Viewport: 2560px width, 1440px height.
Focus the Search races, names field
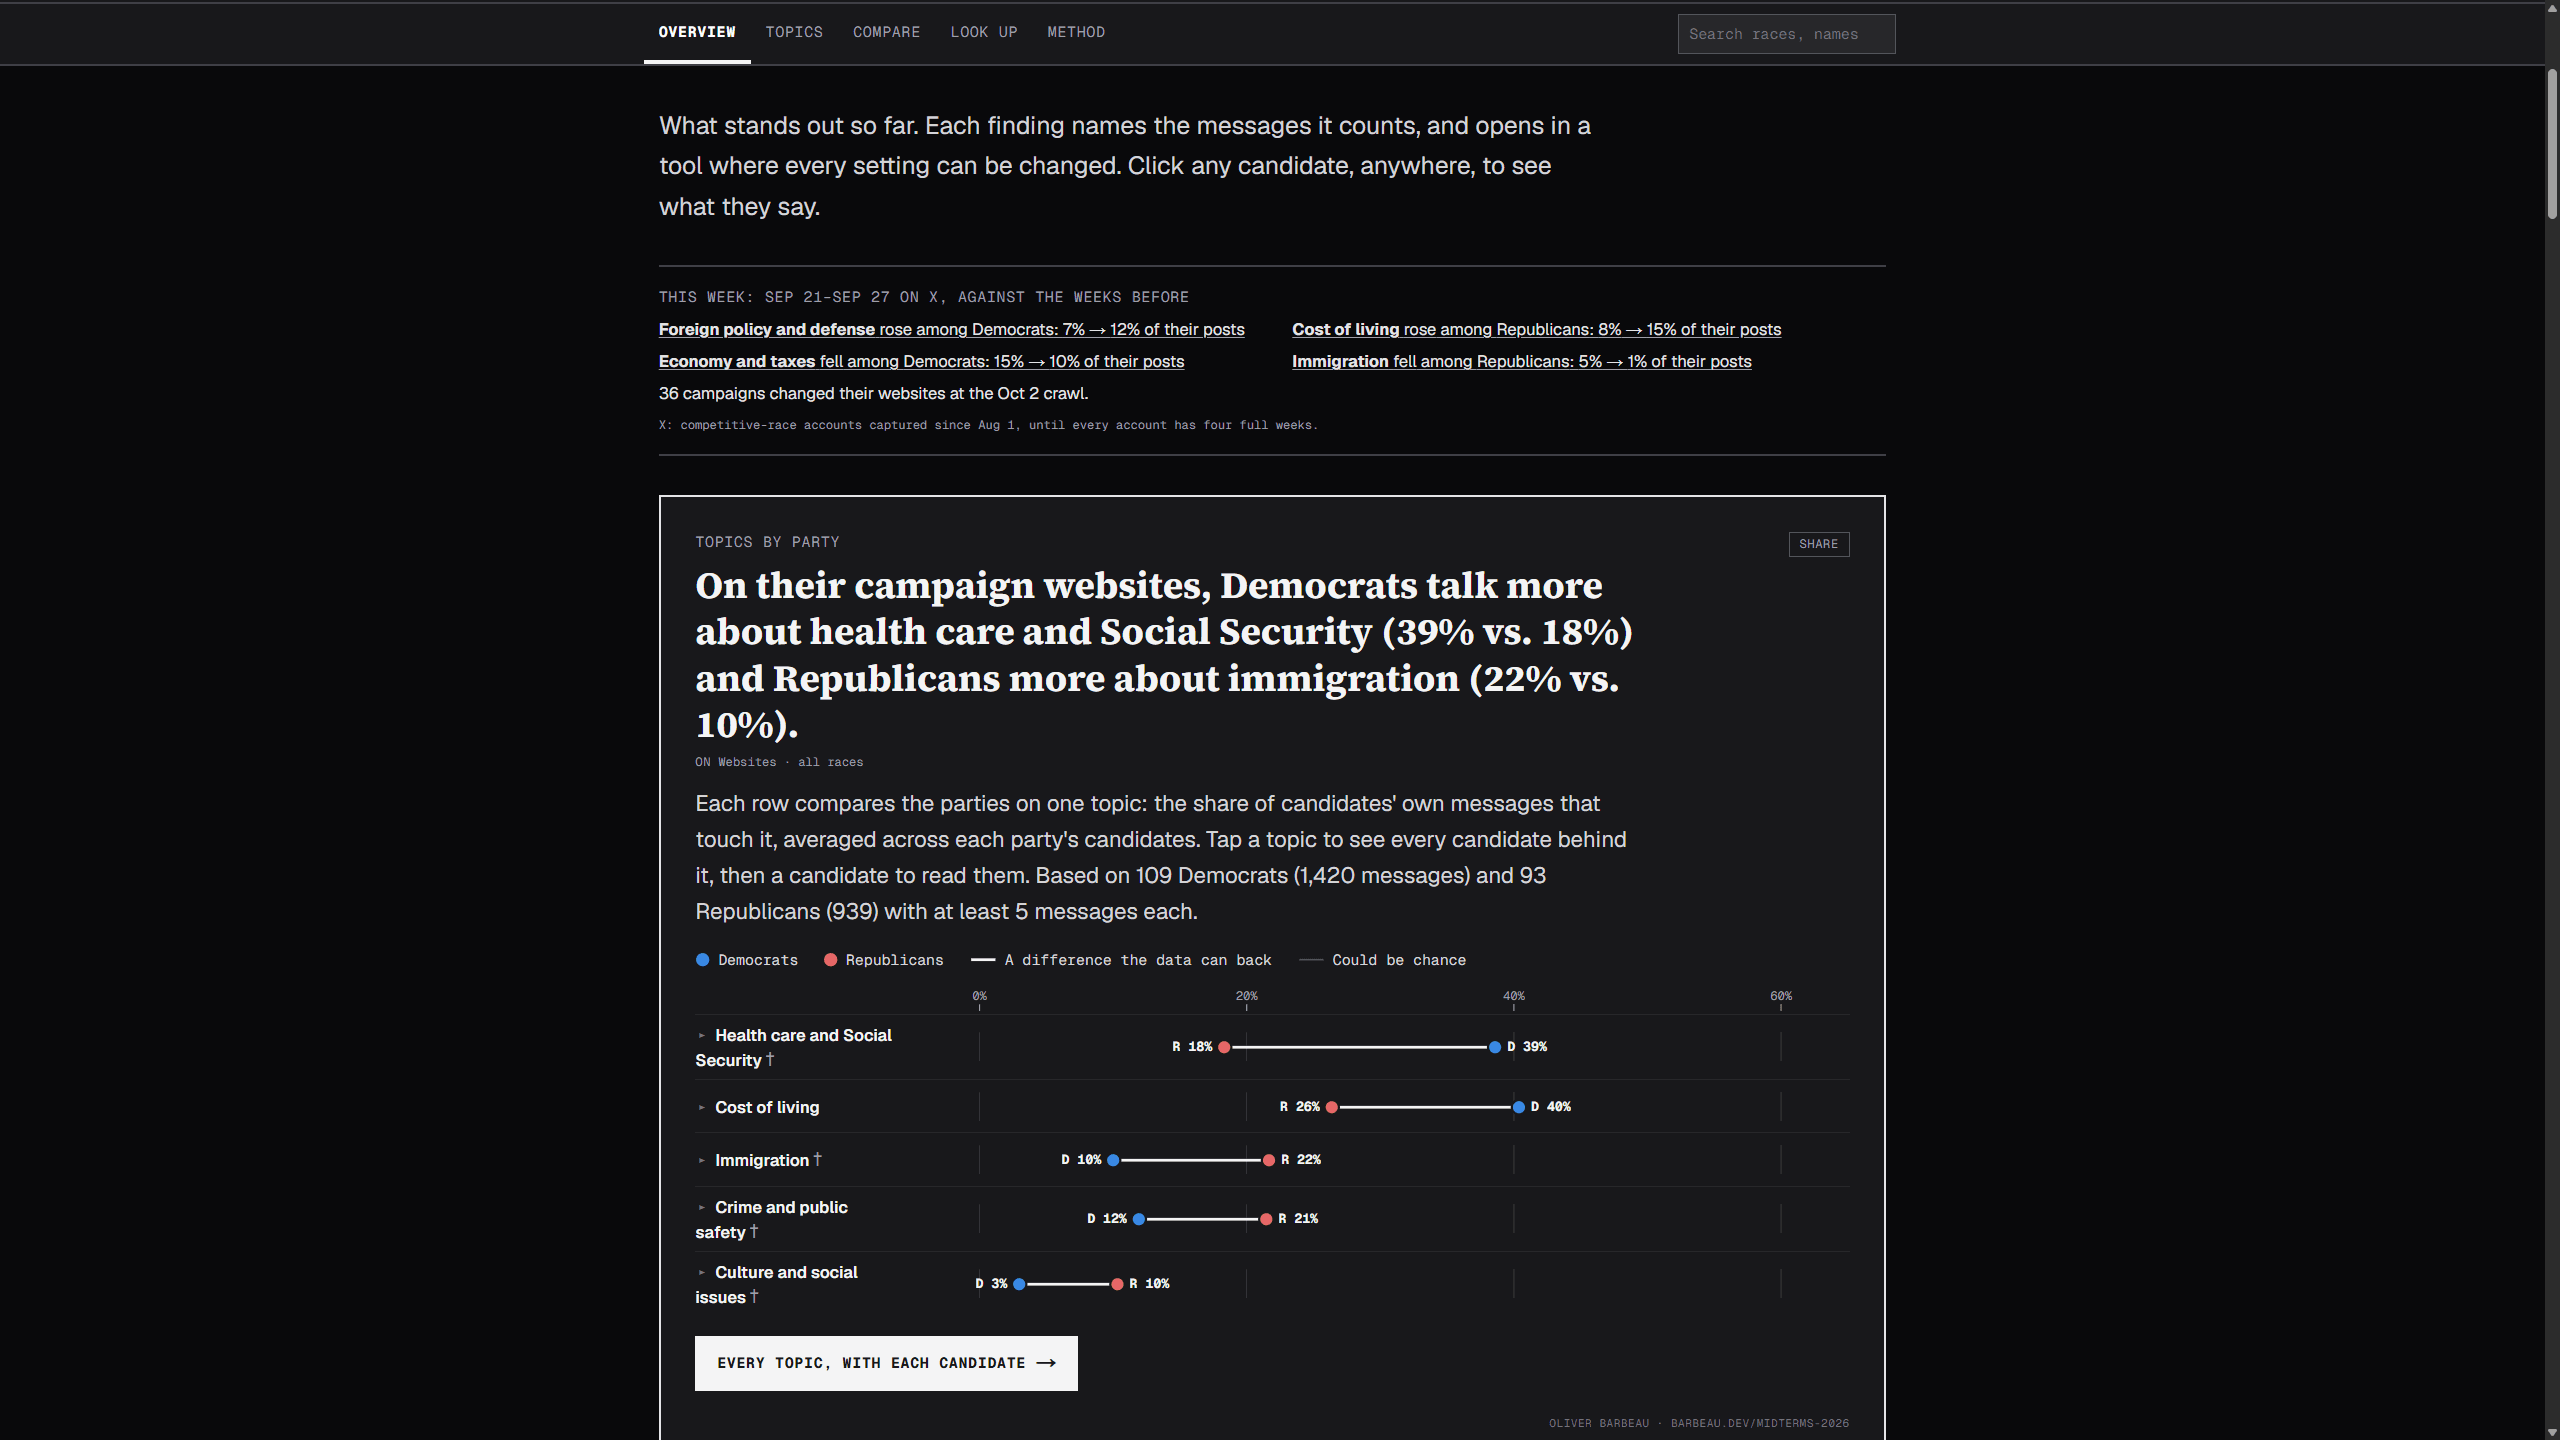pos(1786,34)
